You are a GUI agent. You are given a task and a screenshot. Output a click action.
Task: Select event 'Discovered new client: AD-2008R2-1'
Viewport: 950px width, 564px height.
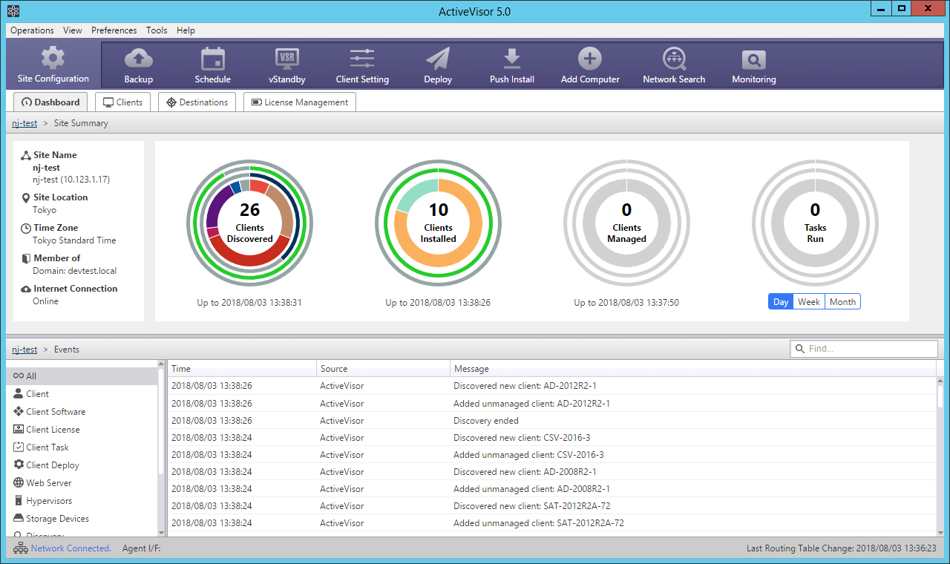(552, 471)
